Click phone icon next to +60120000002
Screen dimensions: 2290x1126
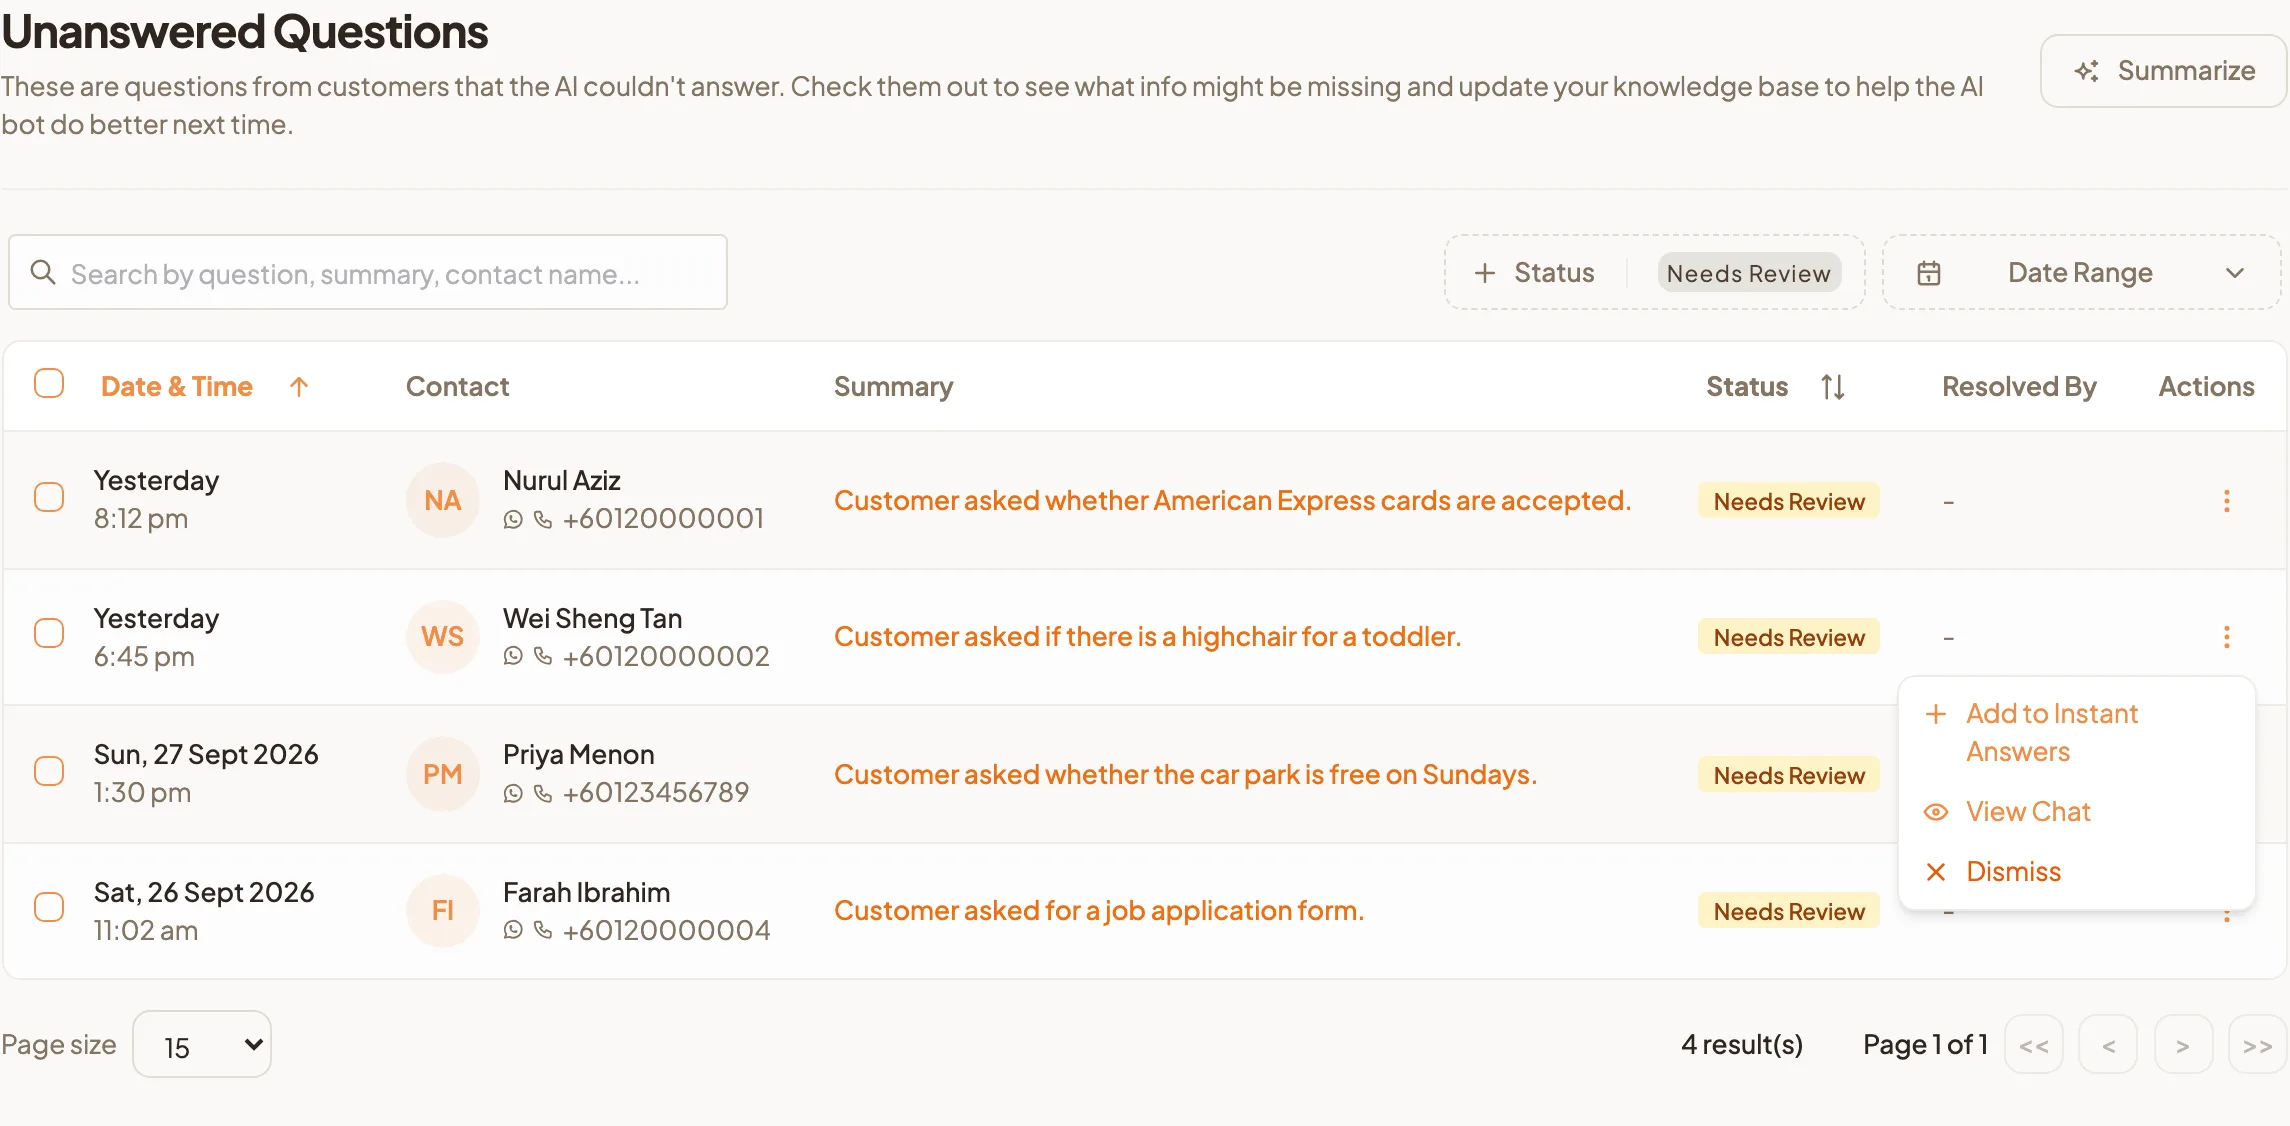click(x=543, y=657)
